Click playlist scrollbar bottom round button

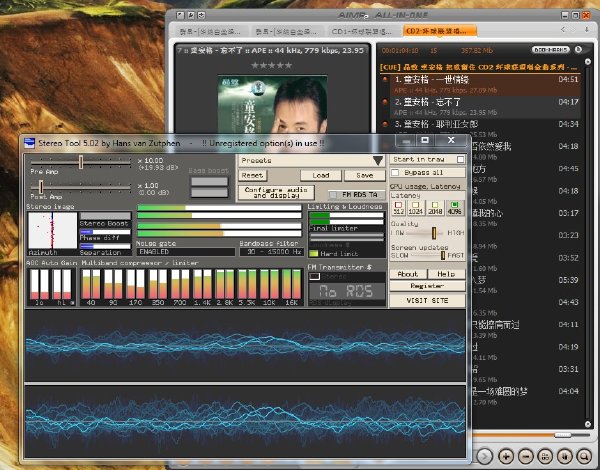tap(588, 424)
